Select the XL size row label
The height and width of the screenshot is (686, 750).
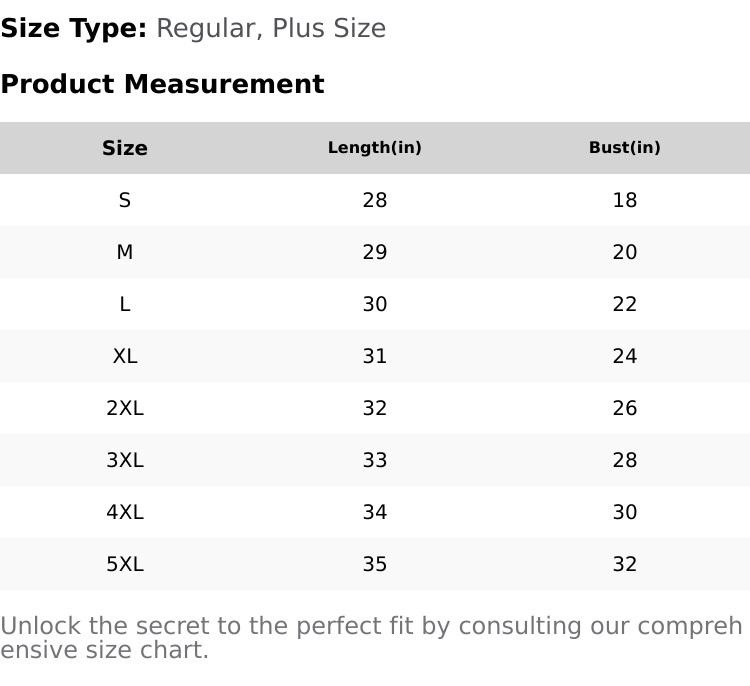tap(125, 356)
